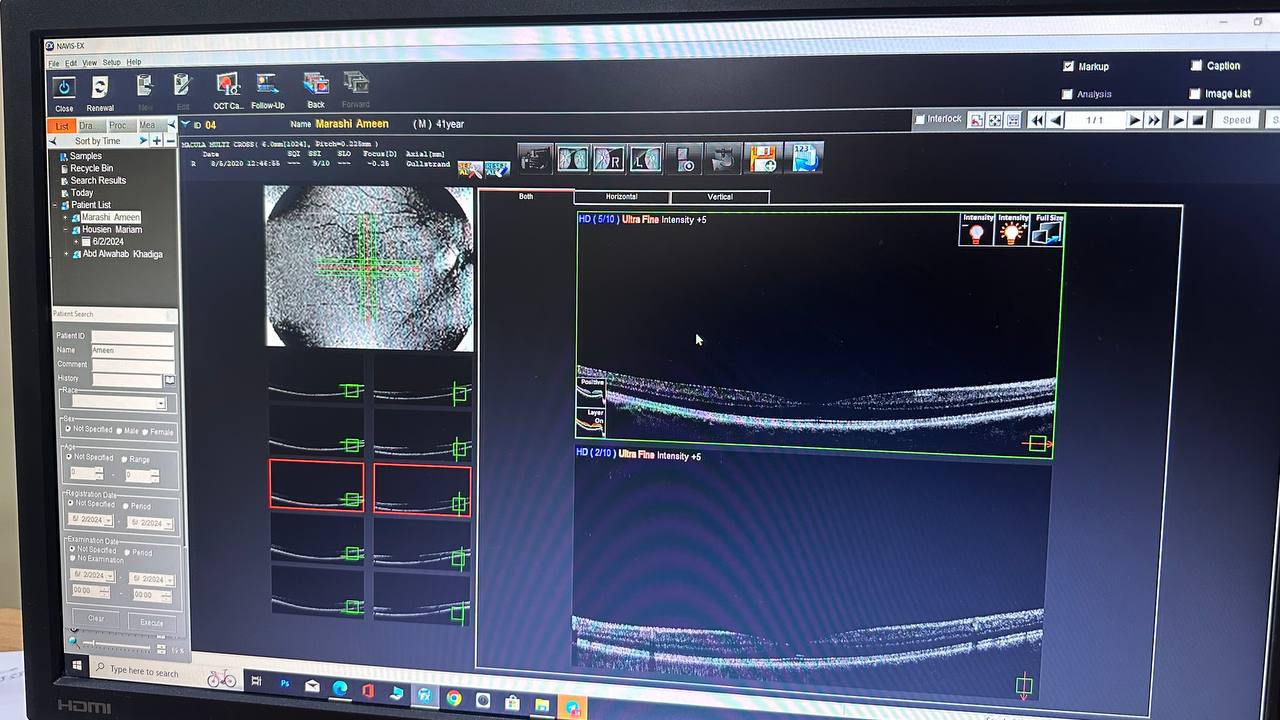Click the 123 numbered export icon
The image size is (1280, 720).
805,158
